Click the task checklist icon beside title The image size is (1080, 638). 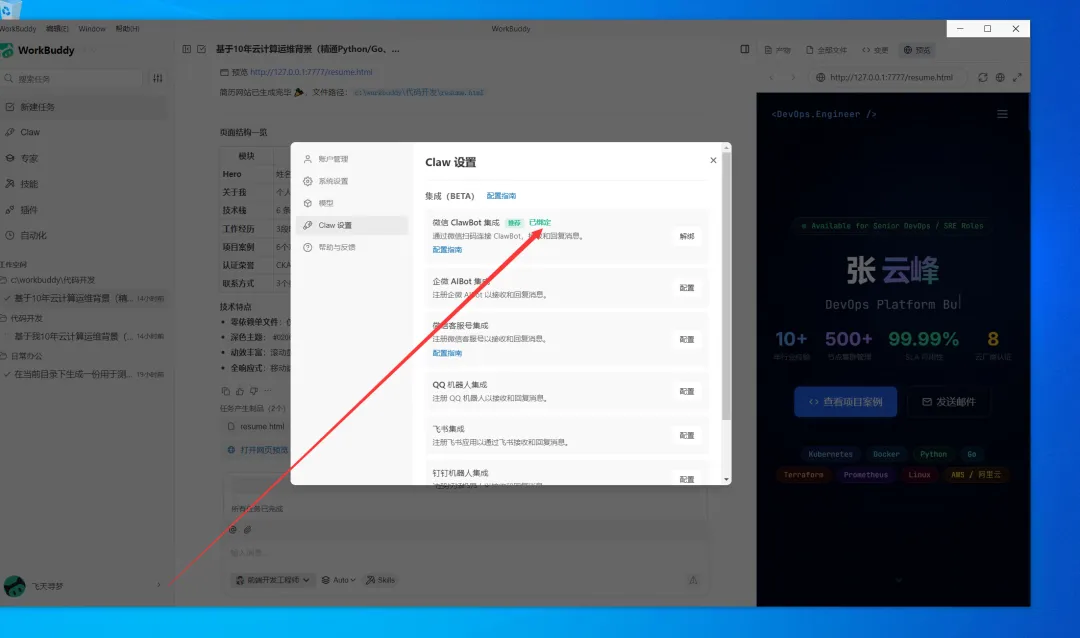(x=201, y=50)
